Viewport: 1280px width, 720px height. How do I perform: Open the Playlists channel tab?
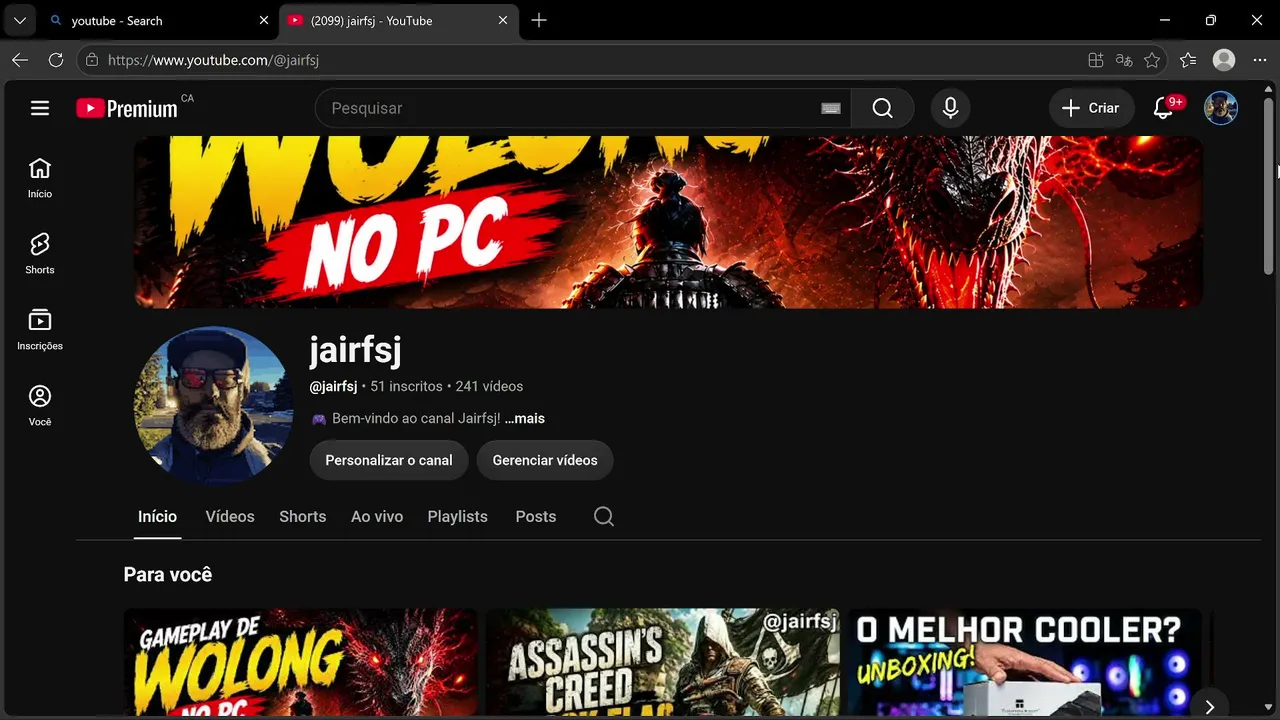[x=458, y=516]
